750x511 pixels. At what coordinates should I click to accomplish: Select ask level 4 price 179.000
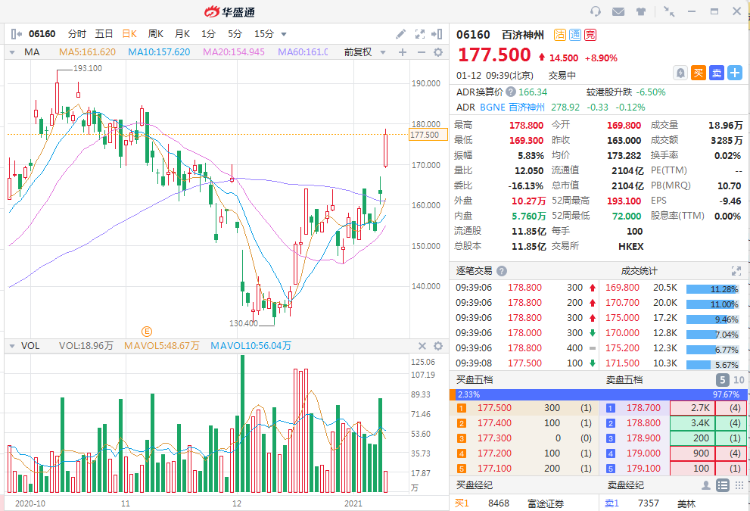tap(643, 454)
